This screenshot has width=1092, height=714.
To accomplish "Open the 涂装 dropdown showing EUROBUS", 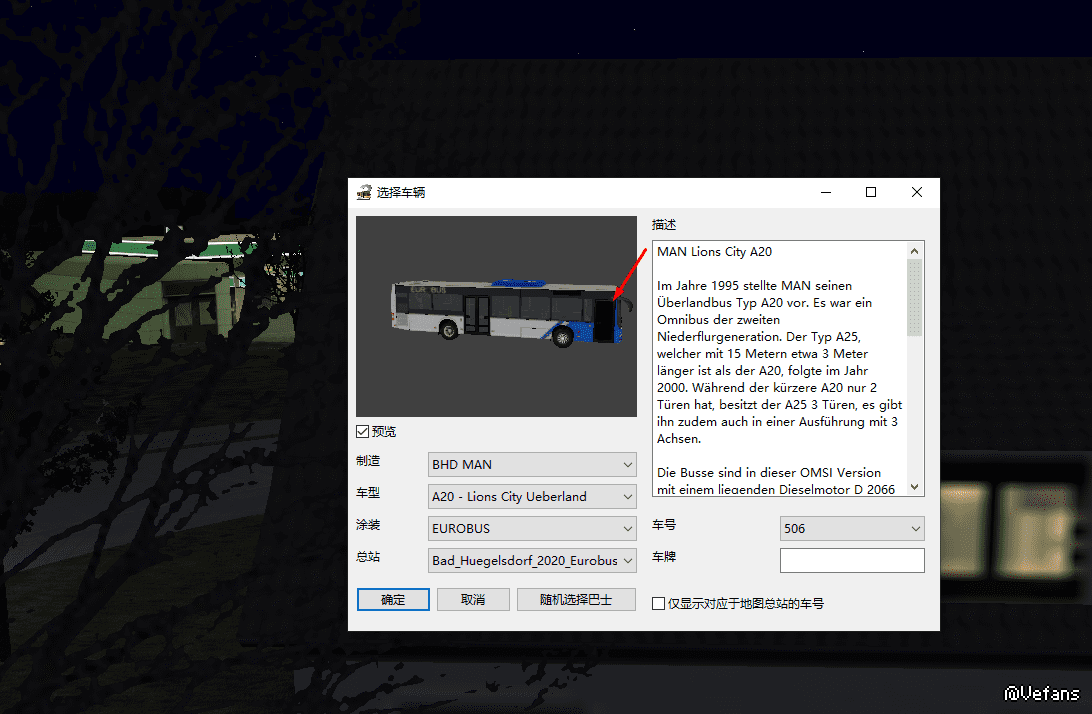I will (x=532, y=529).
